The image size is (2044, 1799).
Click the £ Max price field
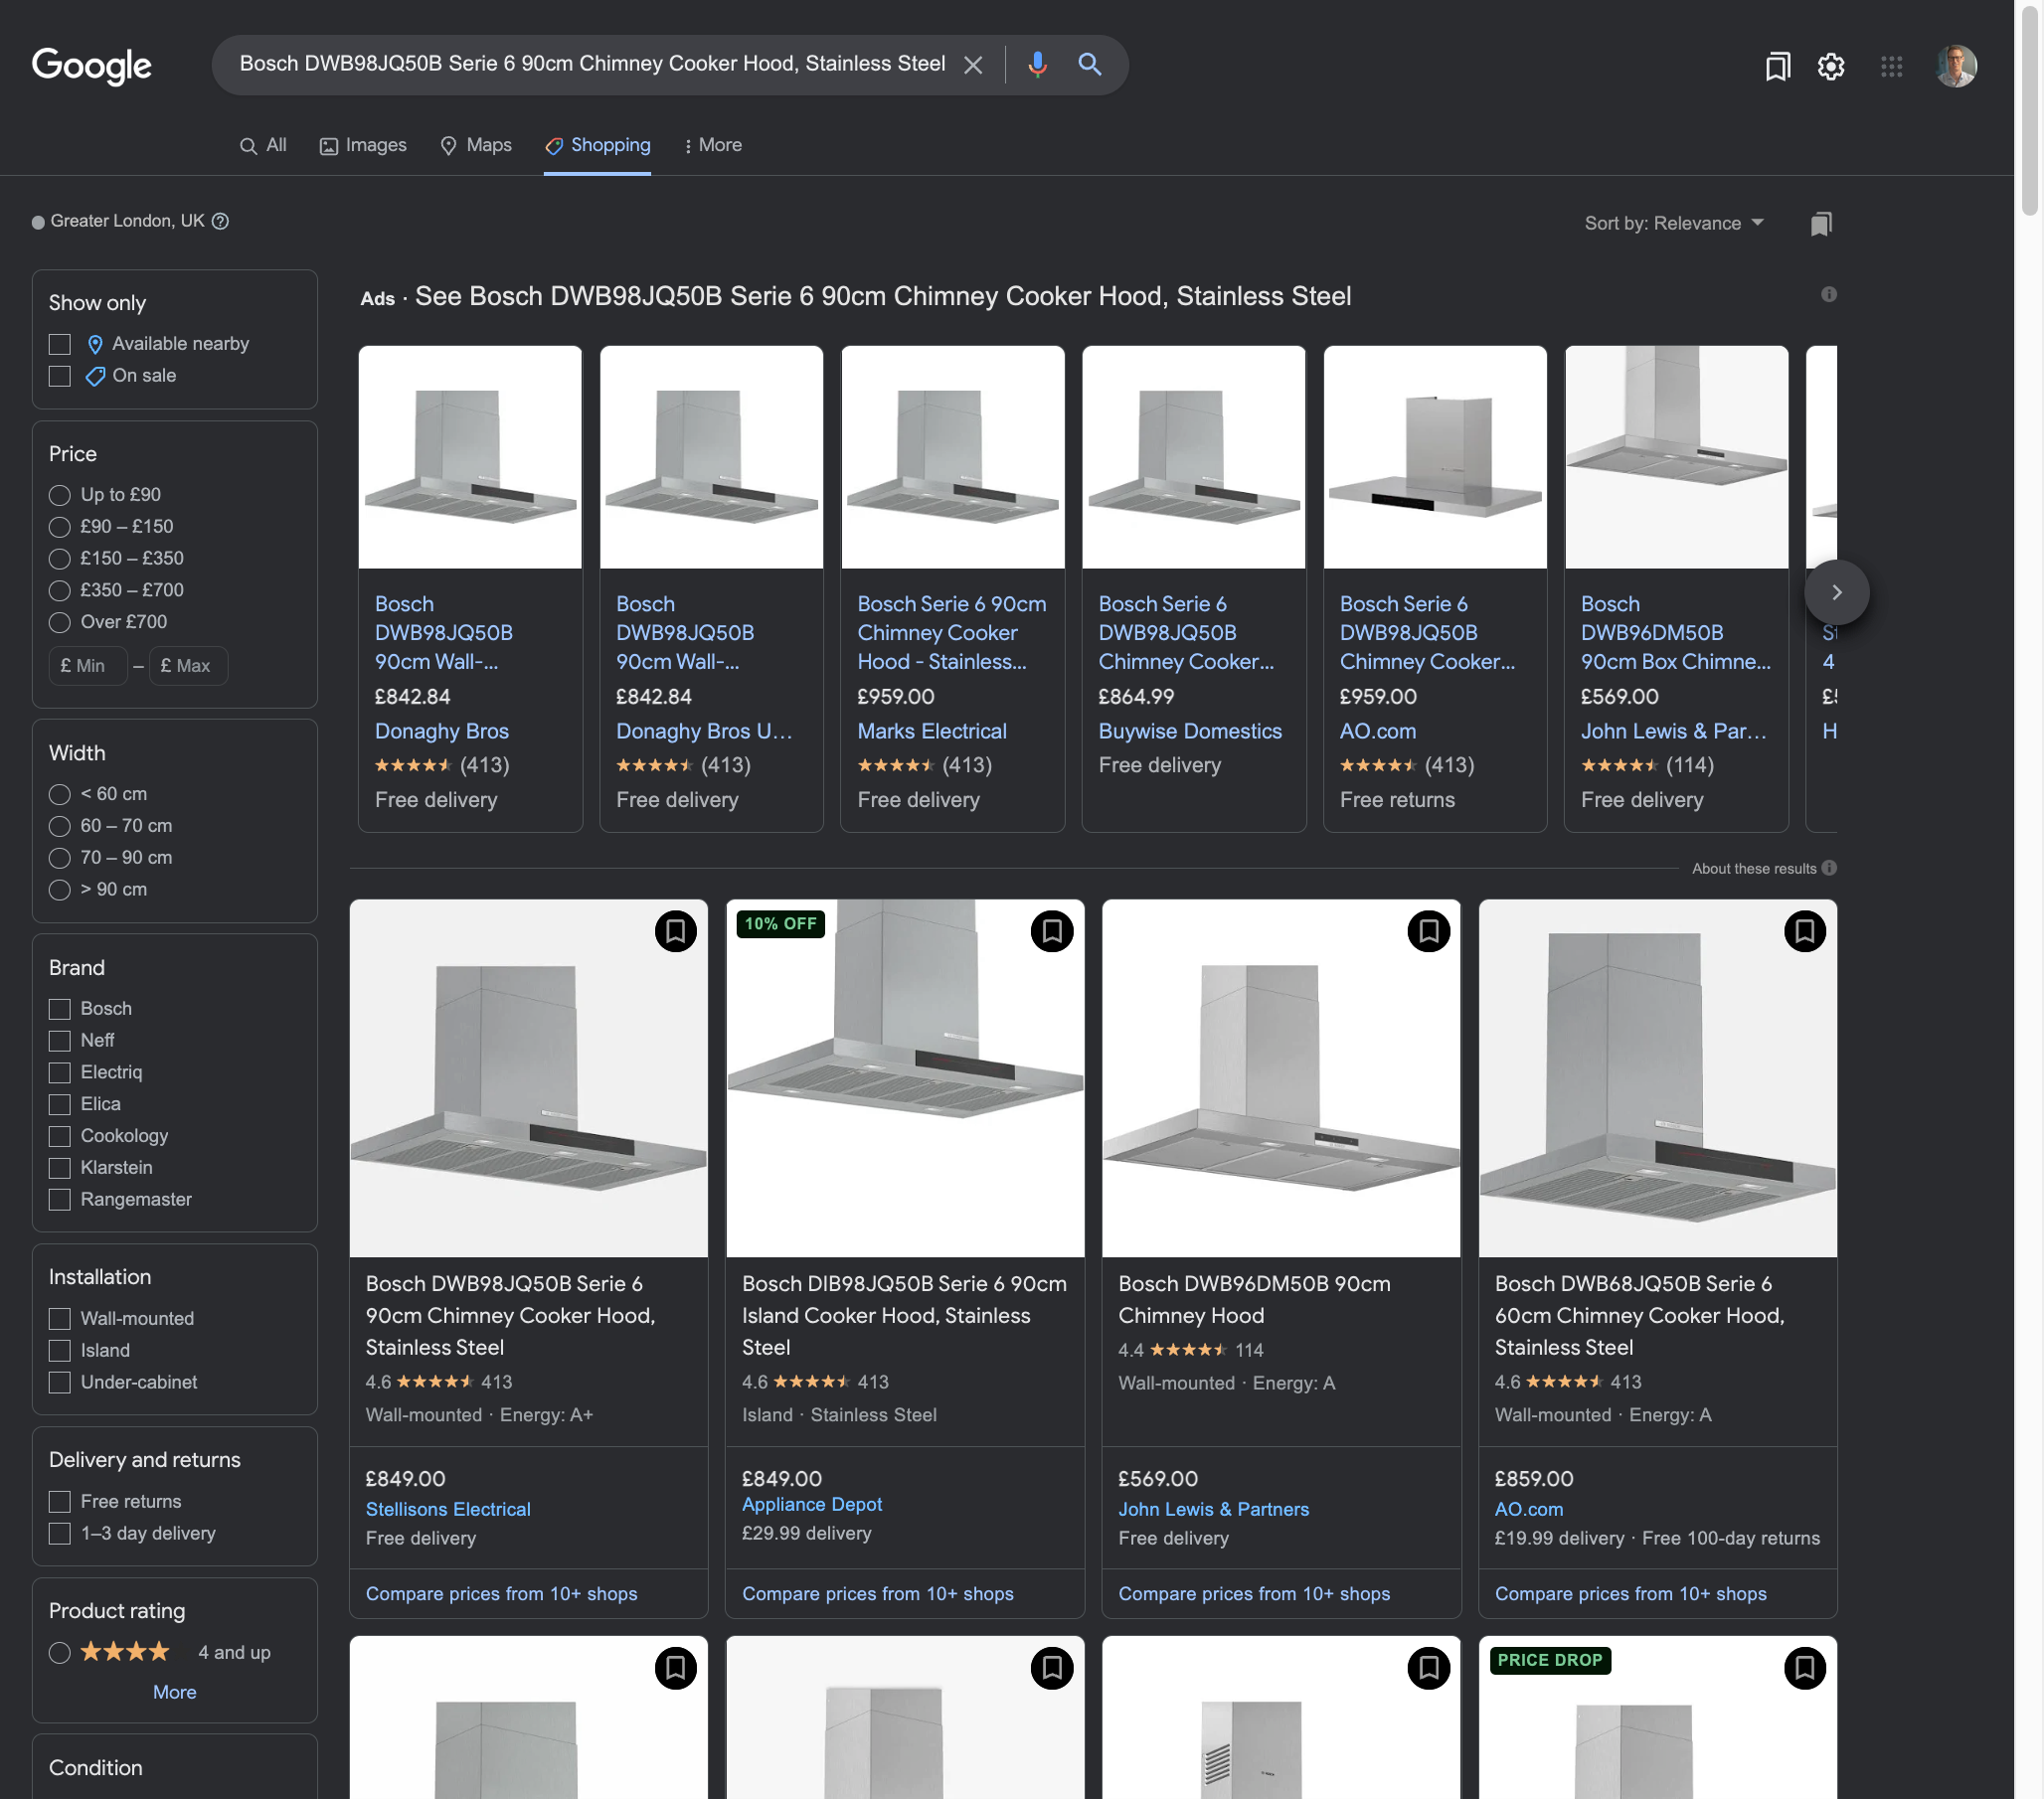[188, 666]
